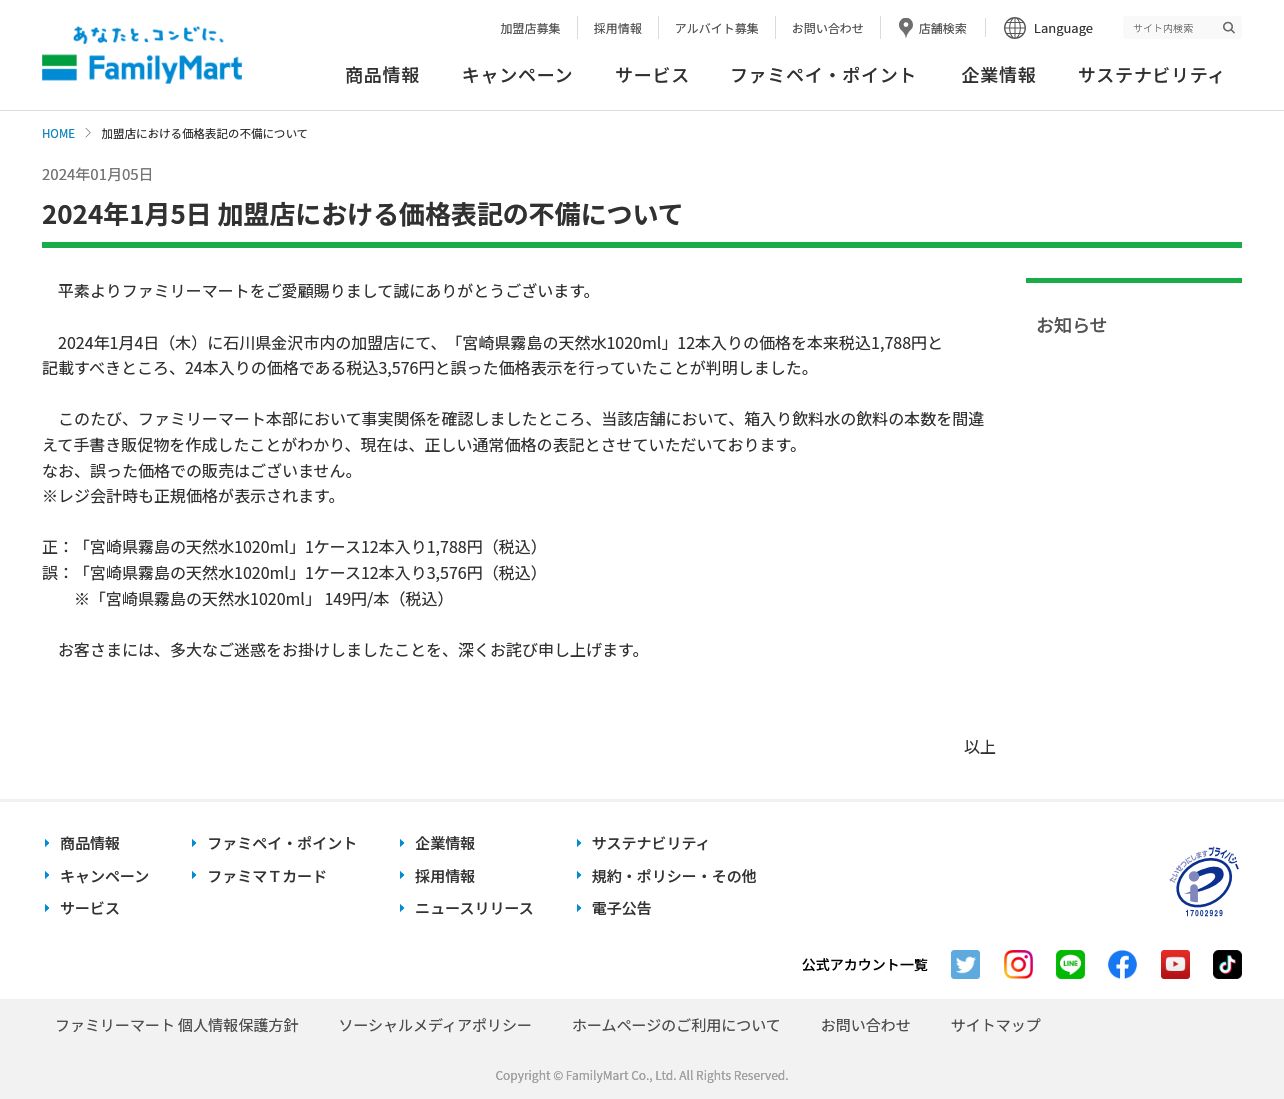Click the お問い合わせ header link

coord(827,28)
